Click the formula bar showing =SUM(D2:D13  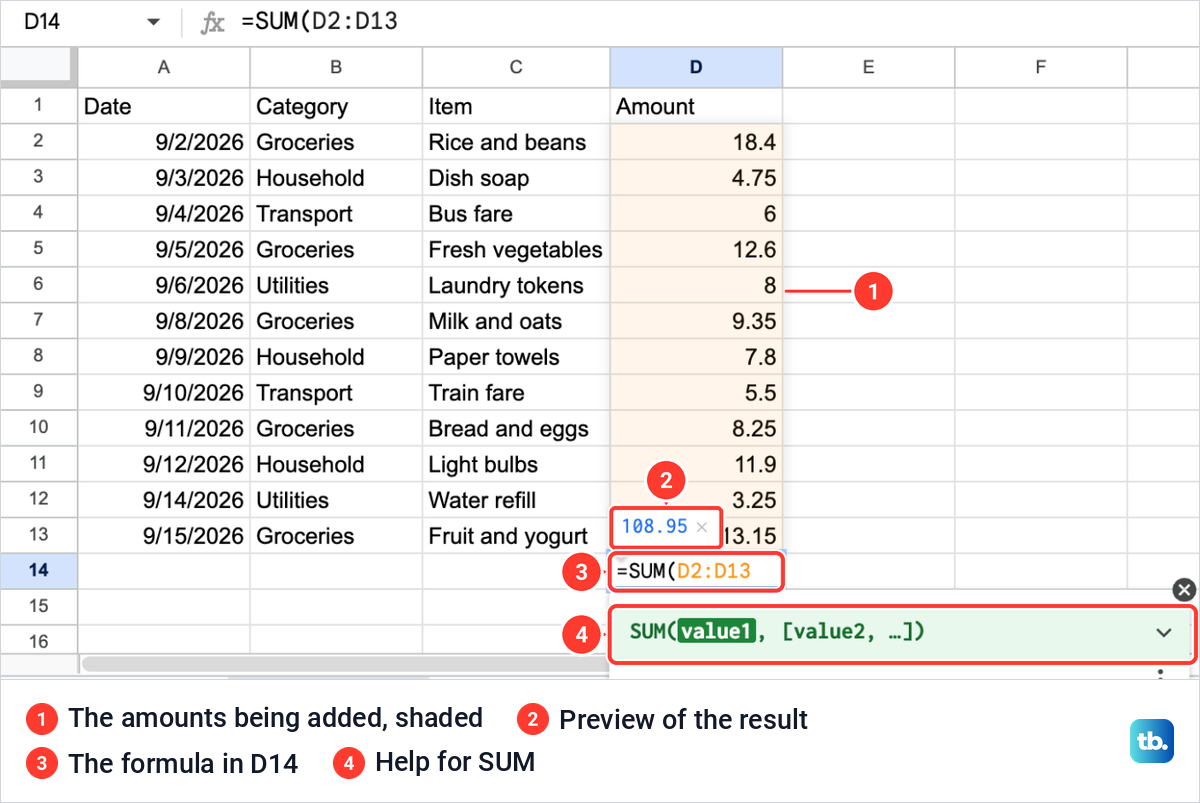[715, 22]
